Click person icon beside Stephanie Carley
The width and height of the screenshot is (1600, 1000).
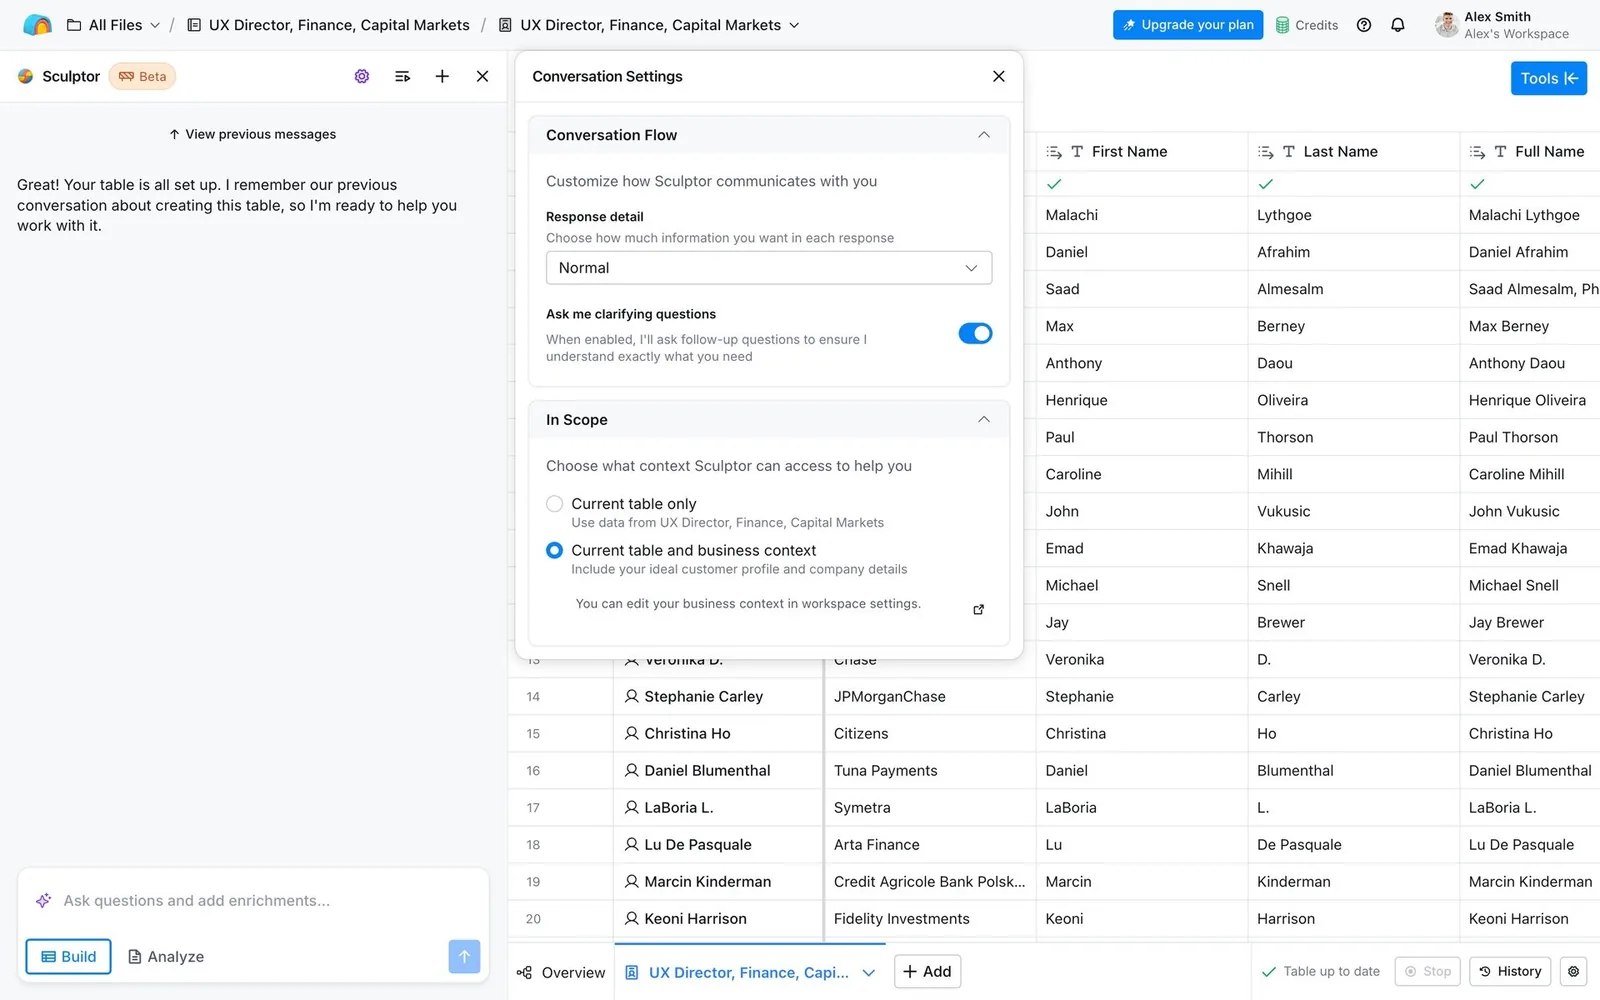(631, 696)
